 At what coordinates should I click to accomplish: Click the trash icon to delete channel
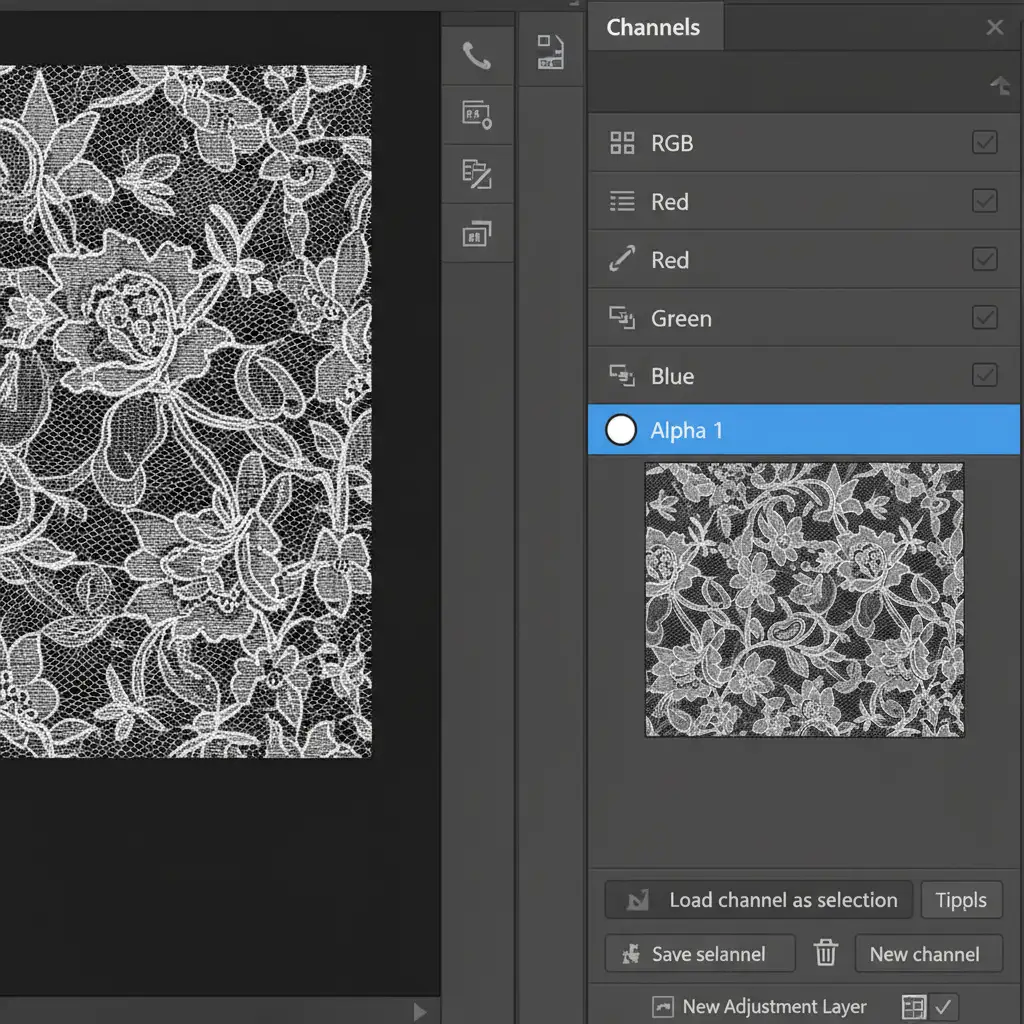click(825, 953)
